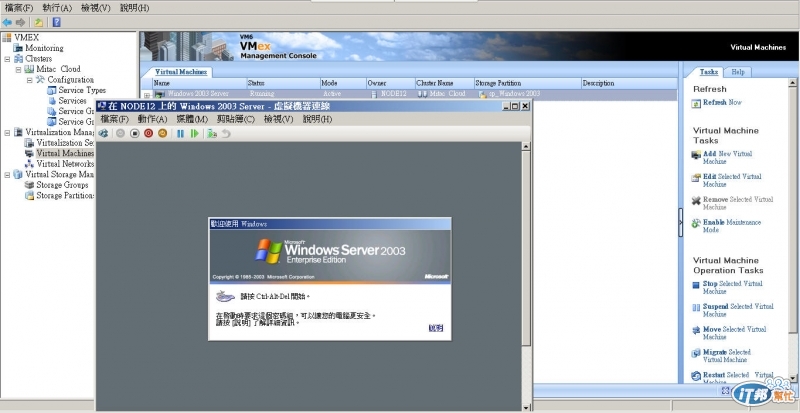This screenshot has width=800, height=413.
Task: Select Storage Groups in the tree
Action: 62,185
